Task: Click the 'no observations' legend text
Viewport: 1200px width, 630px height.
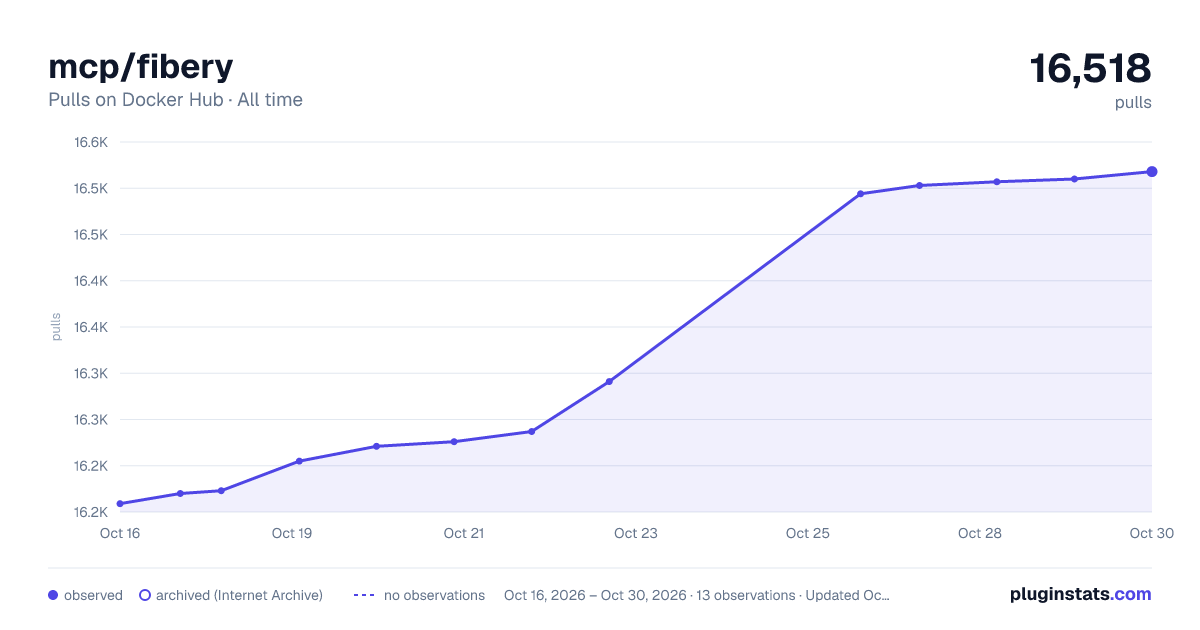Action: point(434,595)
